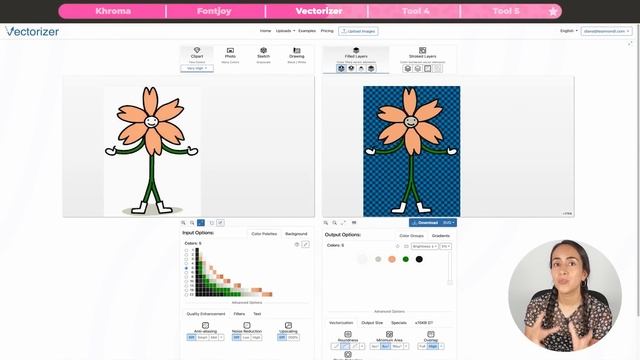Select the 1-color palette radio button
Viewport: 640px width, 360px height.
(187, 250)
